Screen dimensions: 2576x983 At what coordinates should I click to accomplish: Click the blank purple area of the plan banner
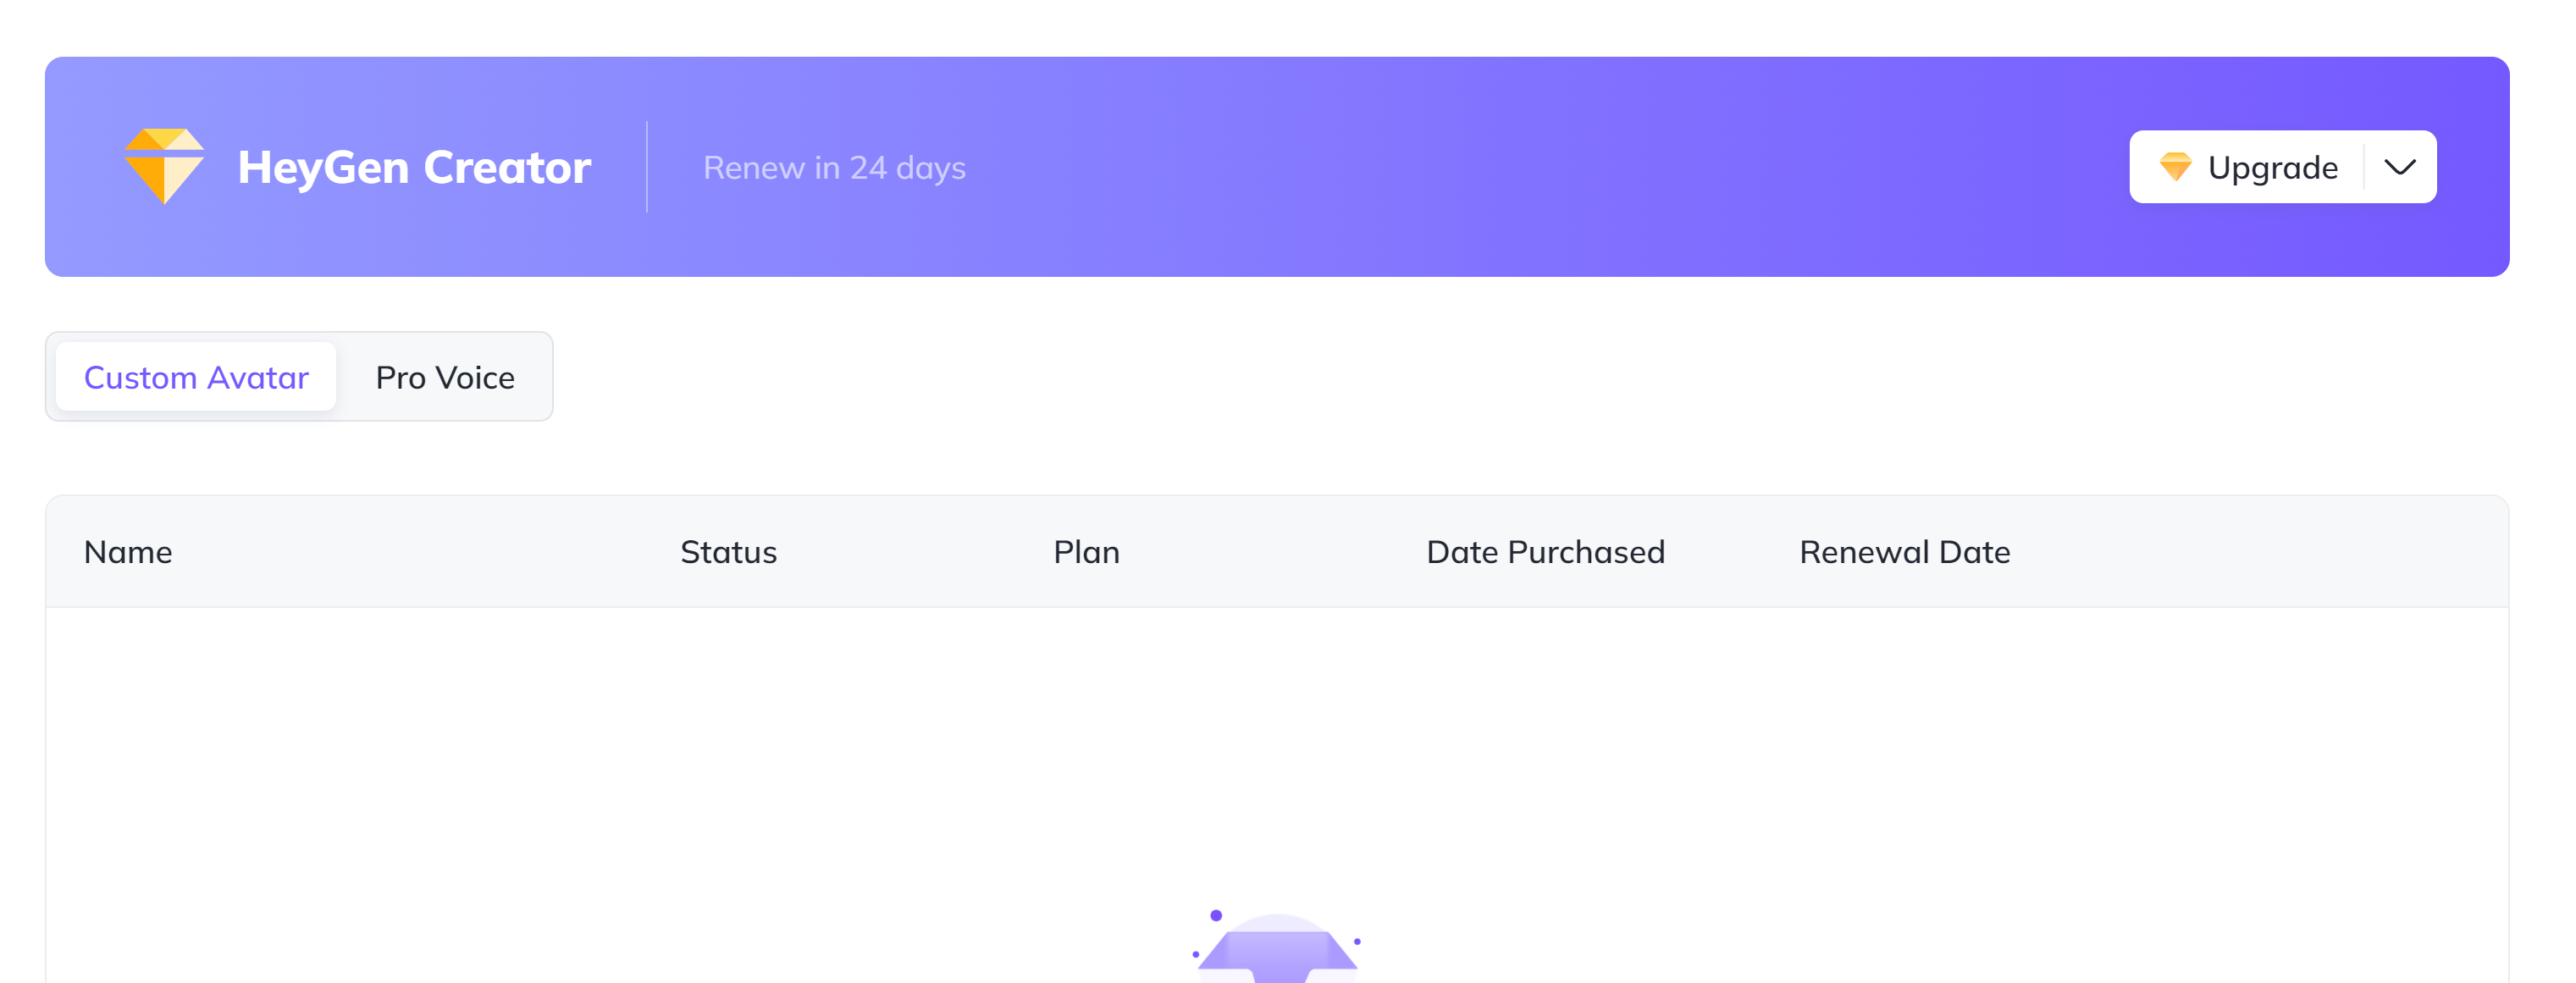click(x=1500, y=167)
